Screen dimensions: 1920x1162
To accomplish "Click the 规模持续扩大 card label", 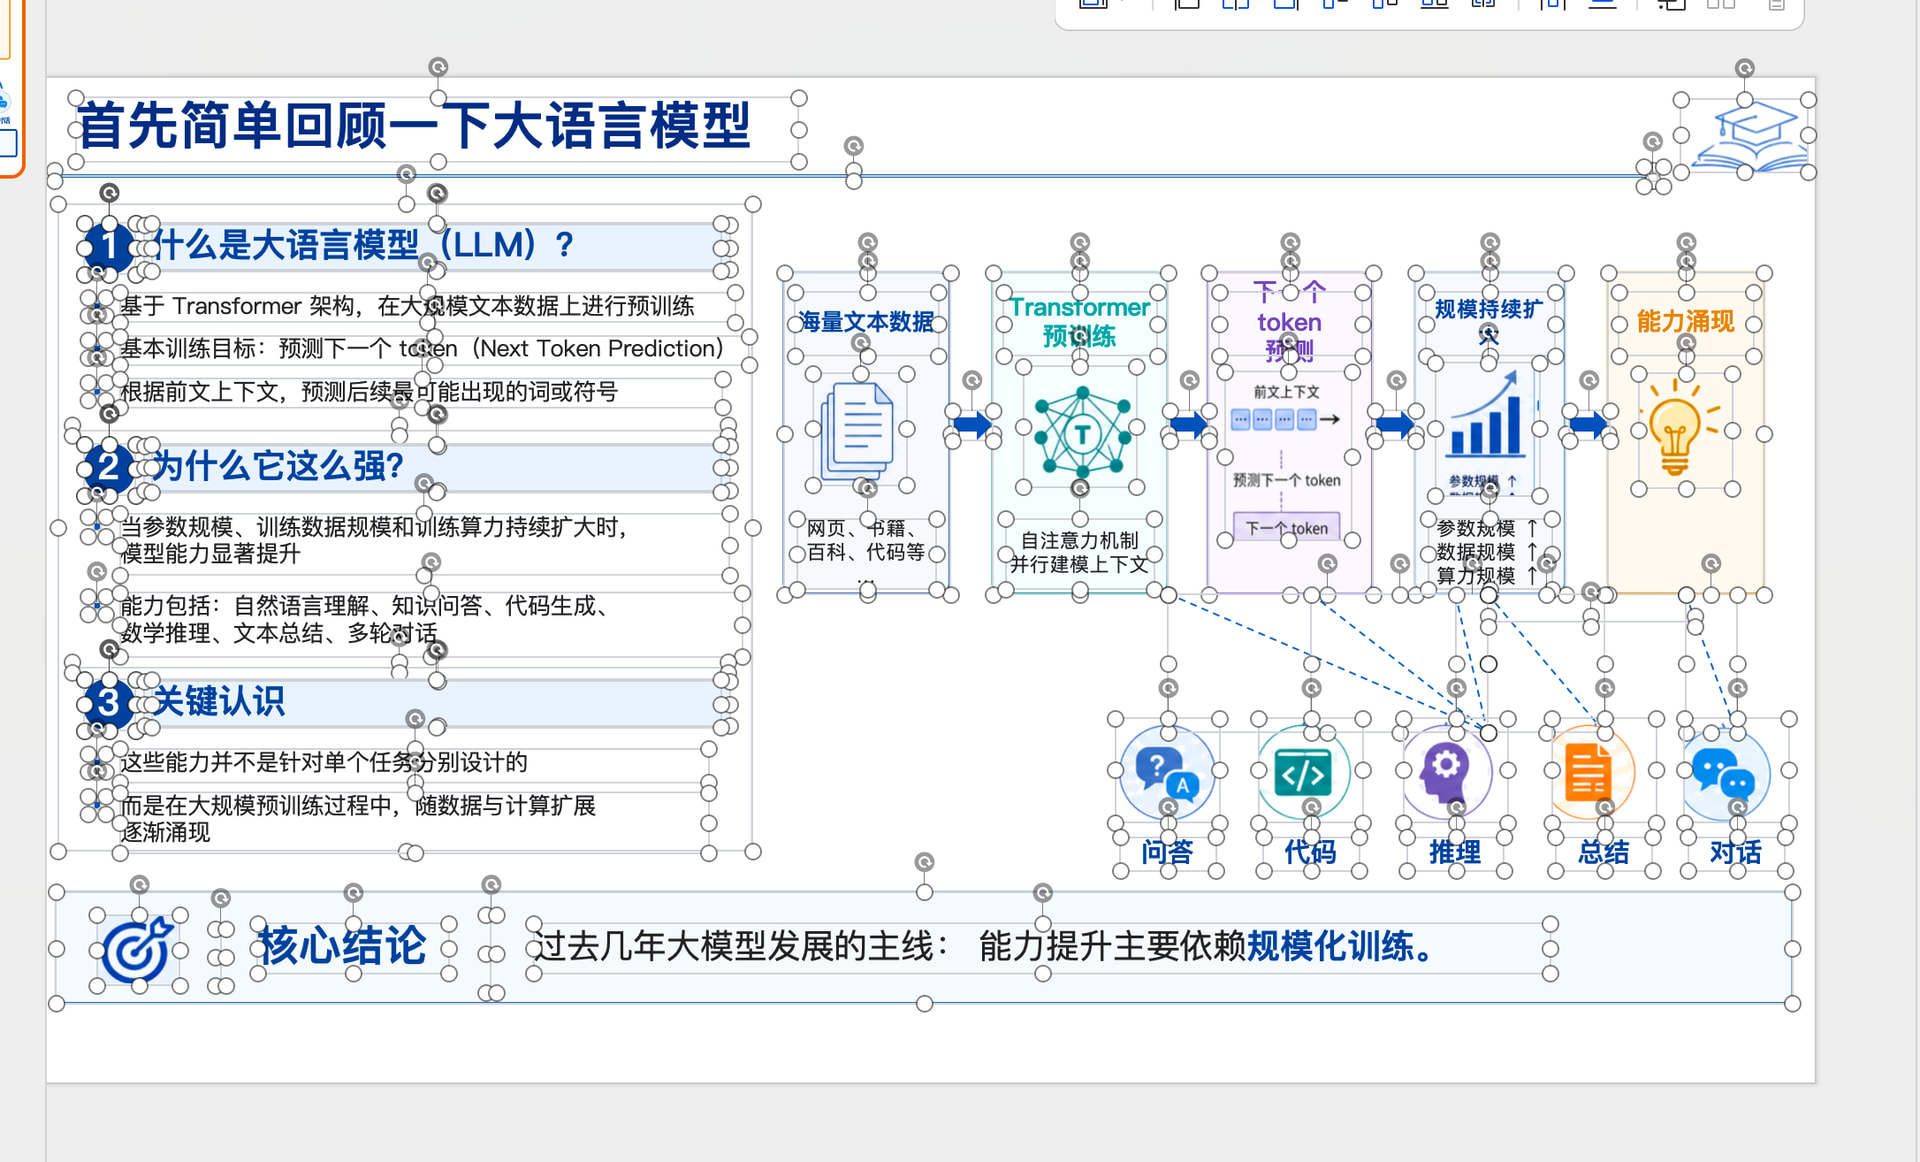I will coord(1488,321).
